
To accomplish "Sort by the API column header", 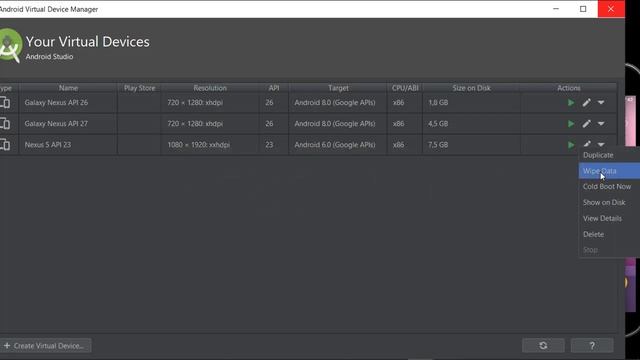I will pos(274,88).
